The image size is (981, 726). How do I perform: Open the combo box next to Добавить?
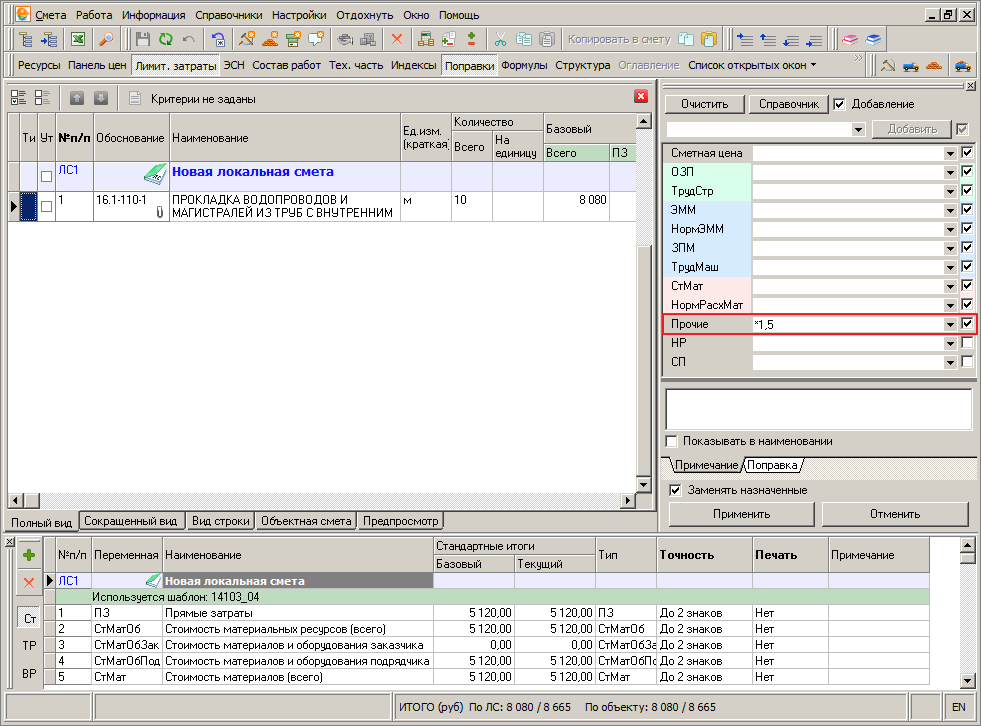coord(858,130)
